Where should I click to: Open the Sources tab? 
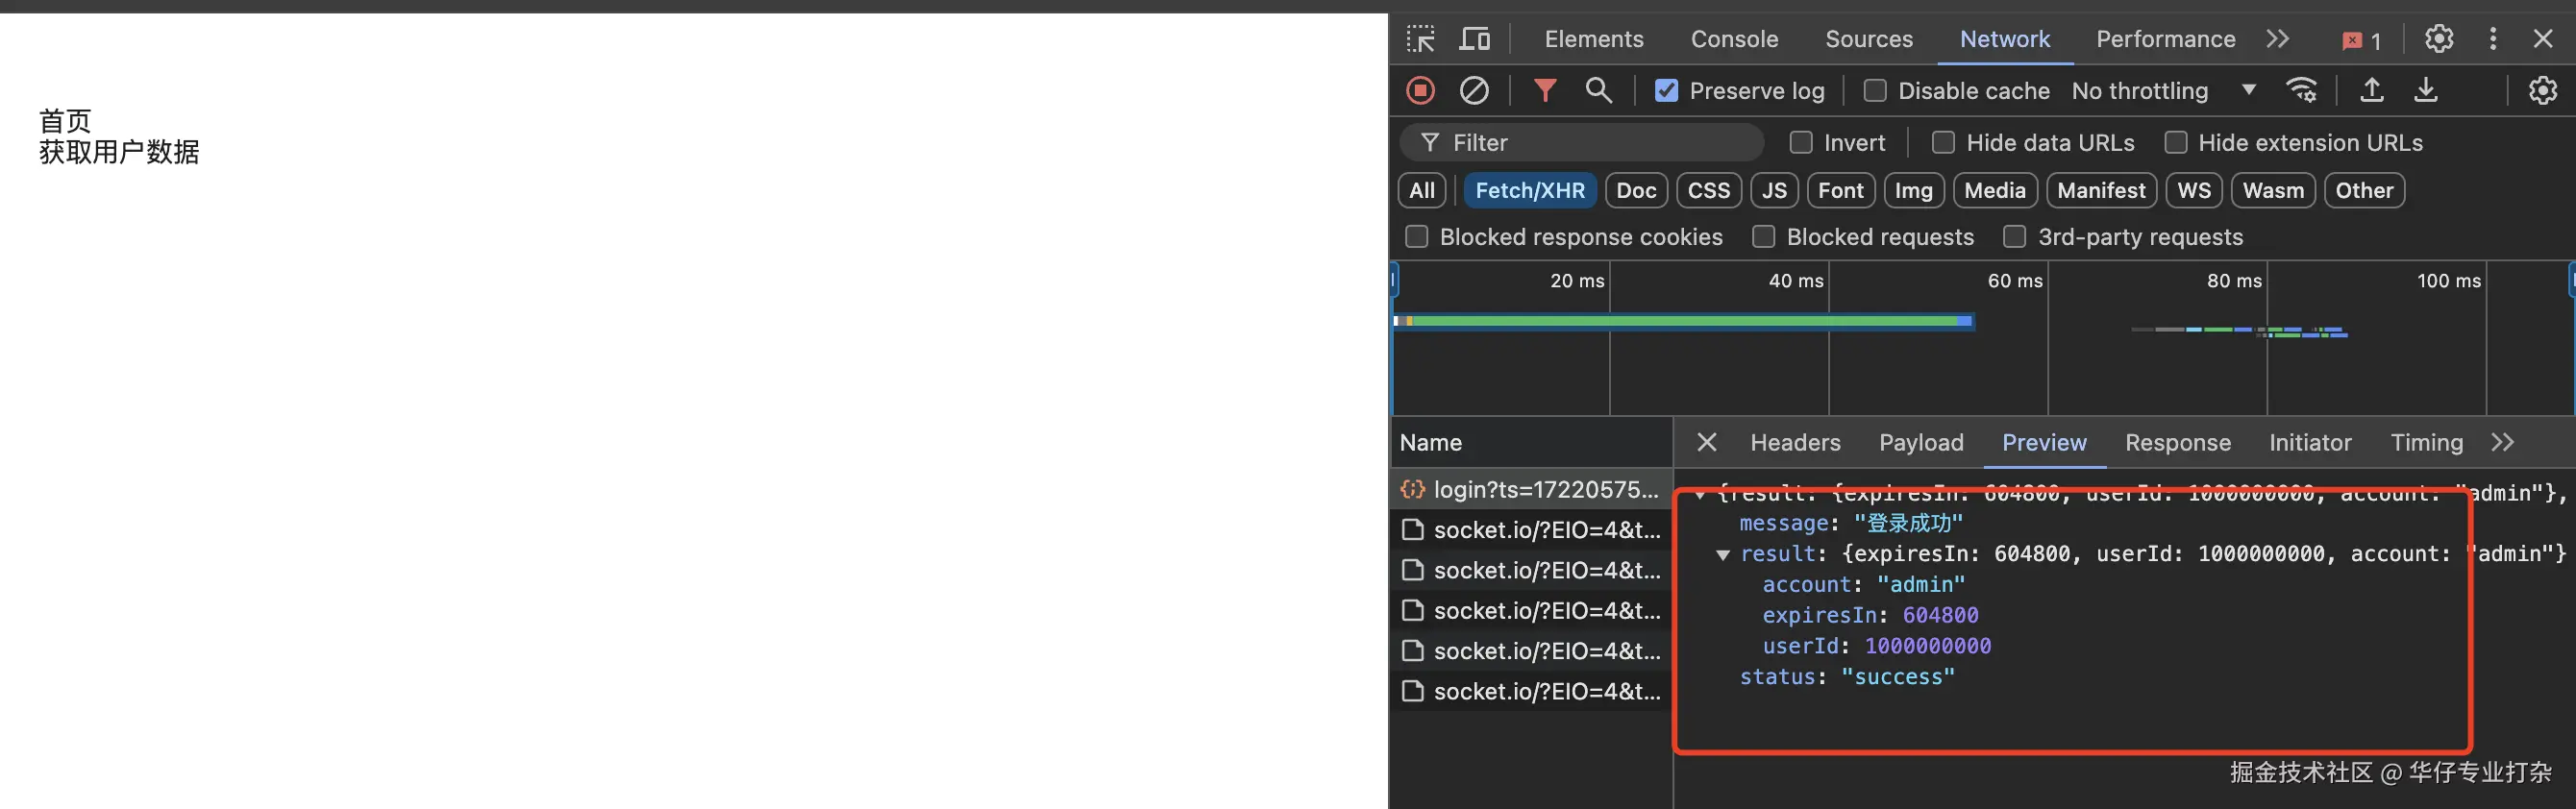pyautogui.click(x=1868, y=39)
